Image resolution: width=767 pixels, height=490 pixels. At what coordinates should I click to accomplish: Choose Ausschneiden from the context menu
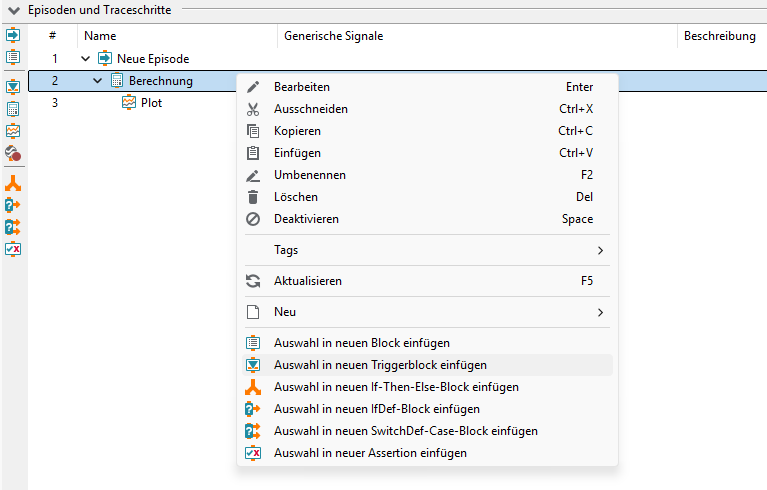(x=428, y=109)
